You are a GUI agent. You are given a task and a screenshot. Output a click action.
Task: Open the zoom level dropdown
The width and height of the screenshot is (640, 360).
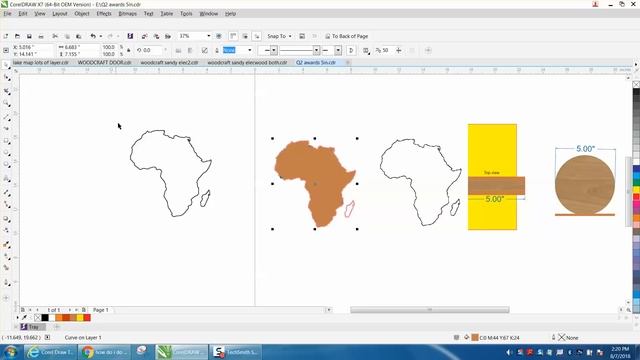[209, 36]
